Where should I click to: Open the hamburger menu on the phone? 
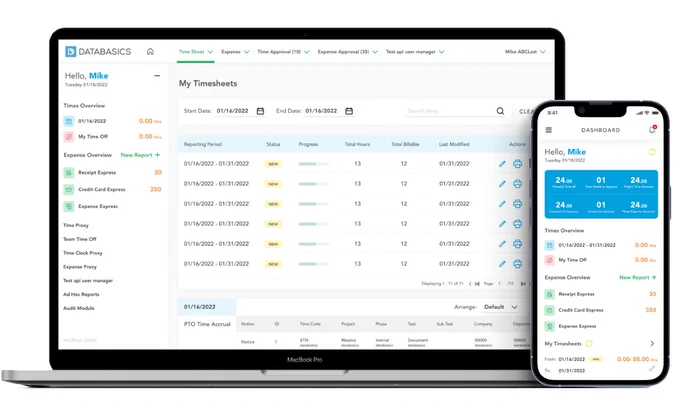coord(549,130)
